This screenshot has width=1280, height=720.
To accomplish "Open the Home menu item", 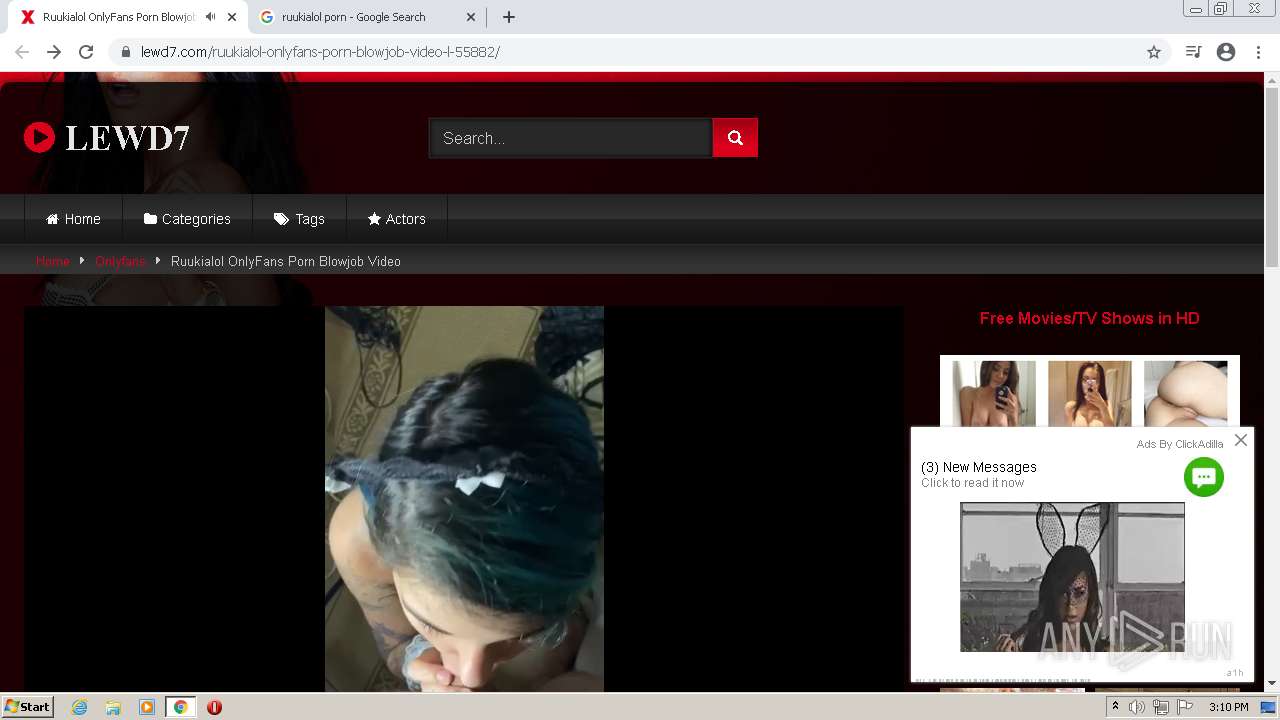I will click(x=74, y=219).
